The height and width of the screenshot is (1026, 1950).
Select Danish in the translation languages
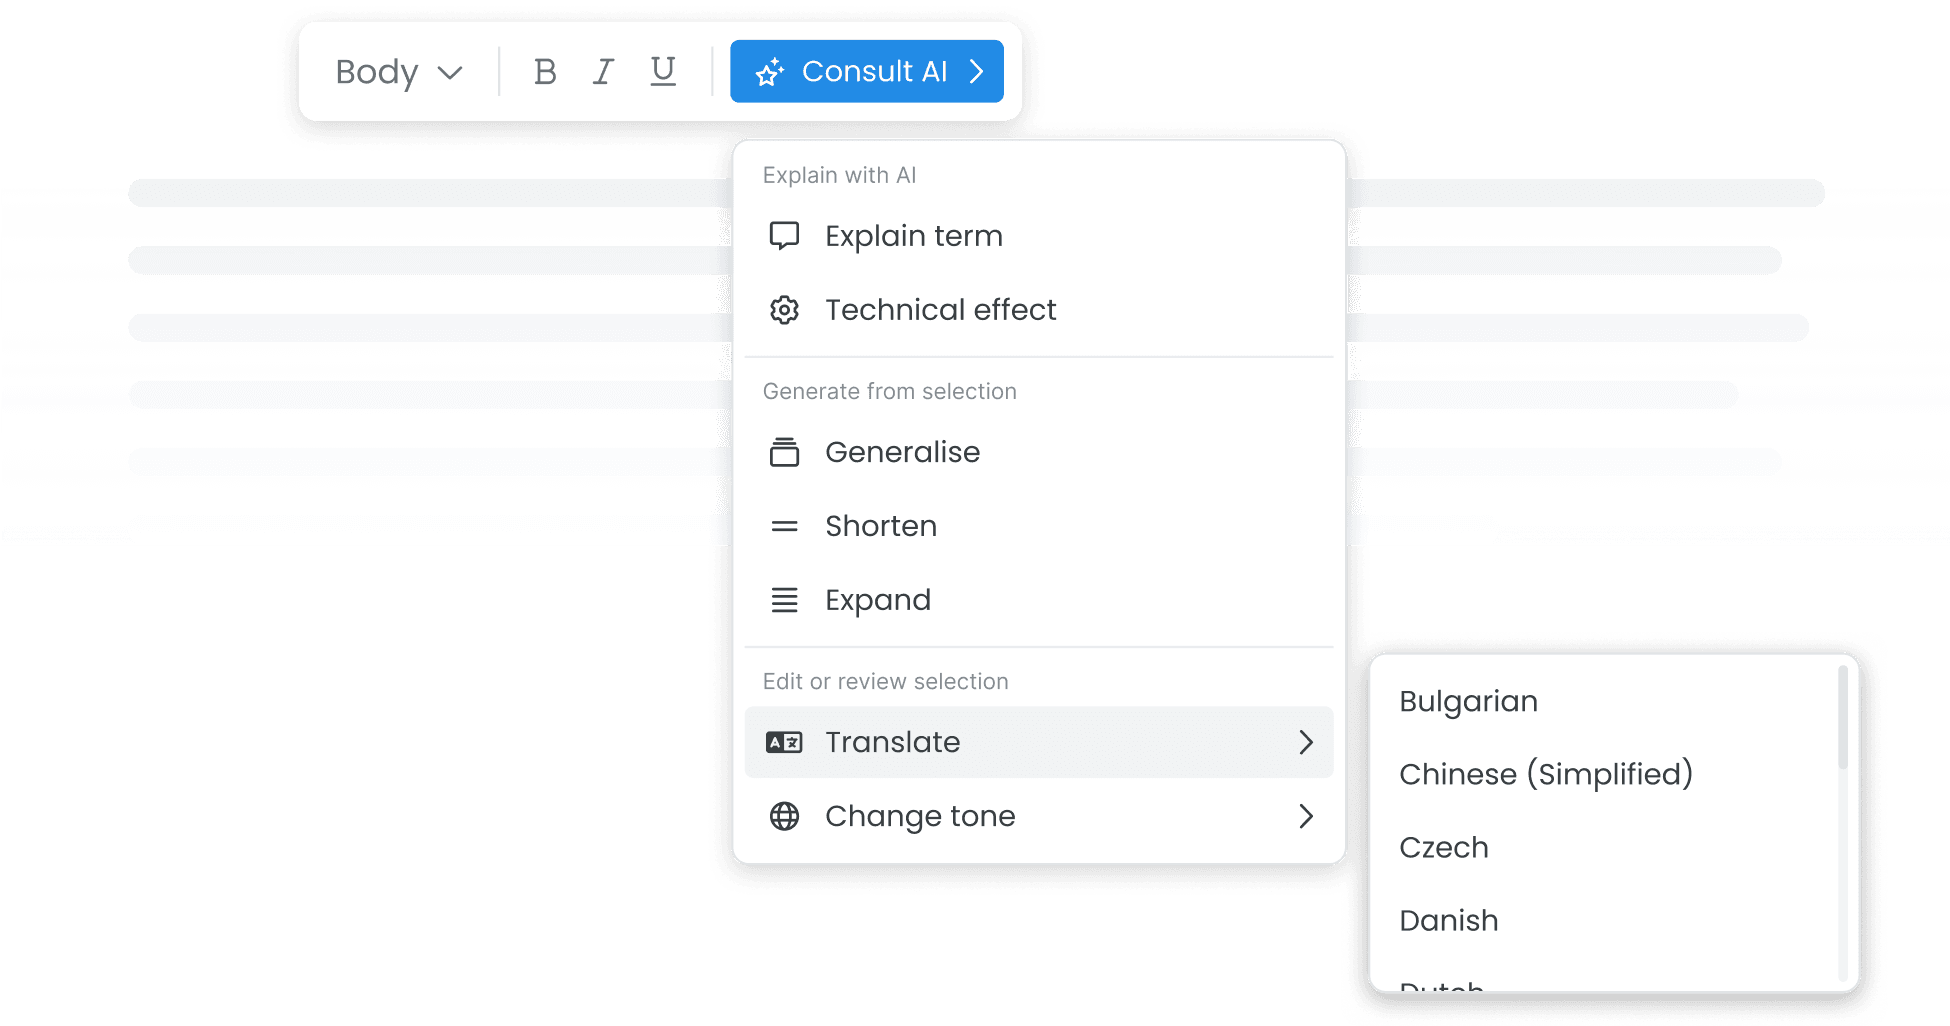tap(1448, 920)
